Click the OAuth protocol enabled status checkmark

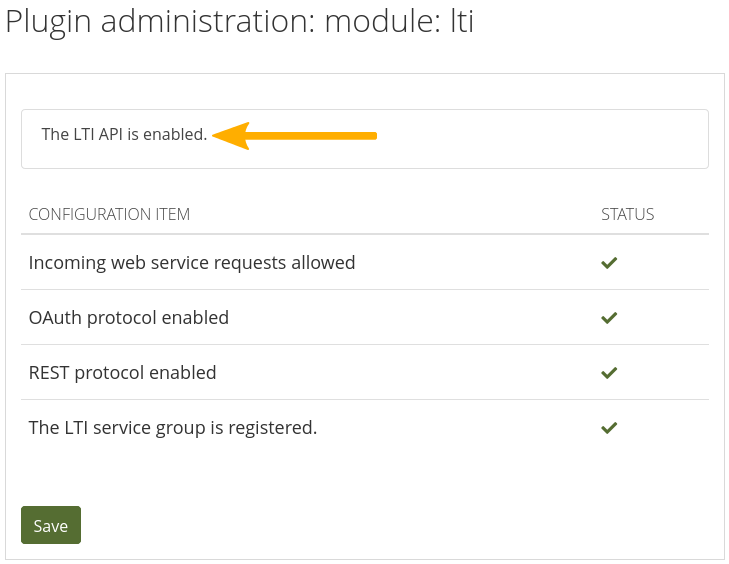tap(608, 318)
